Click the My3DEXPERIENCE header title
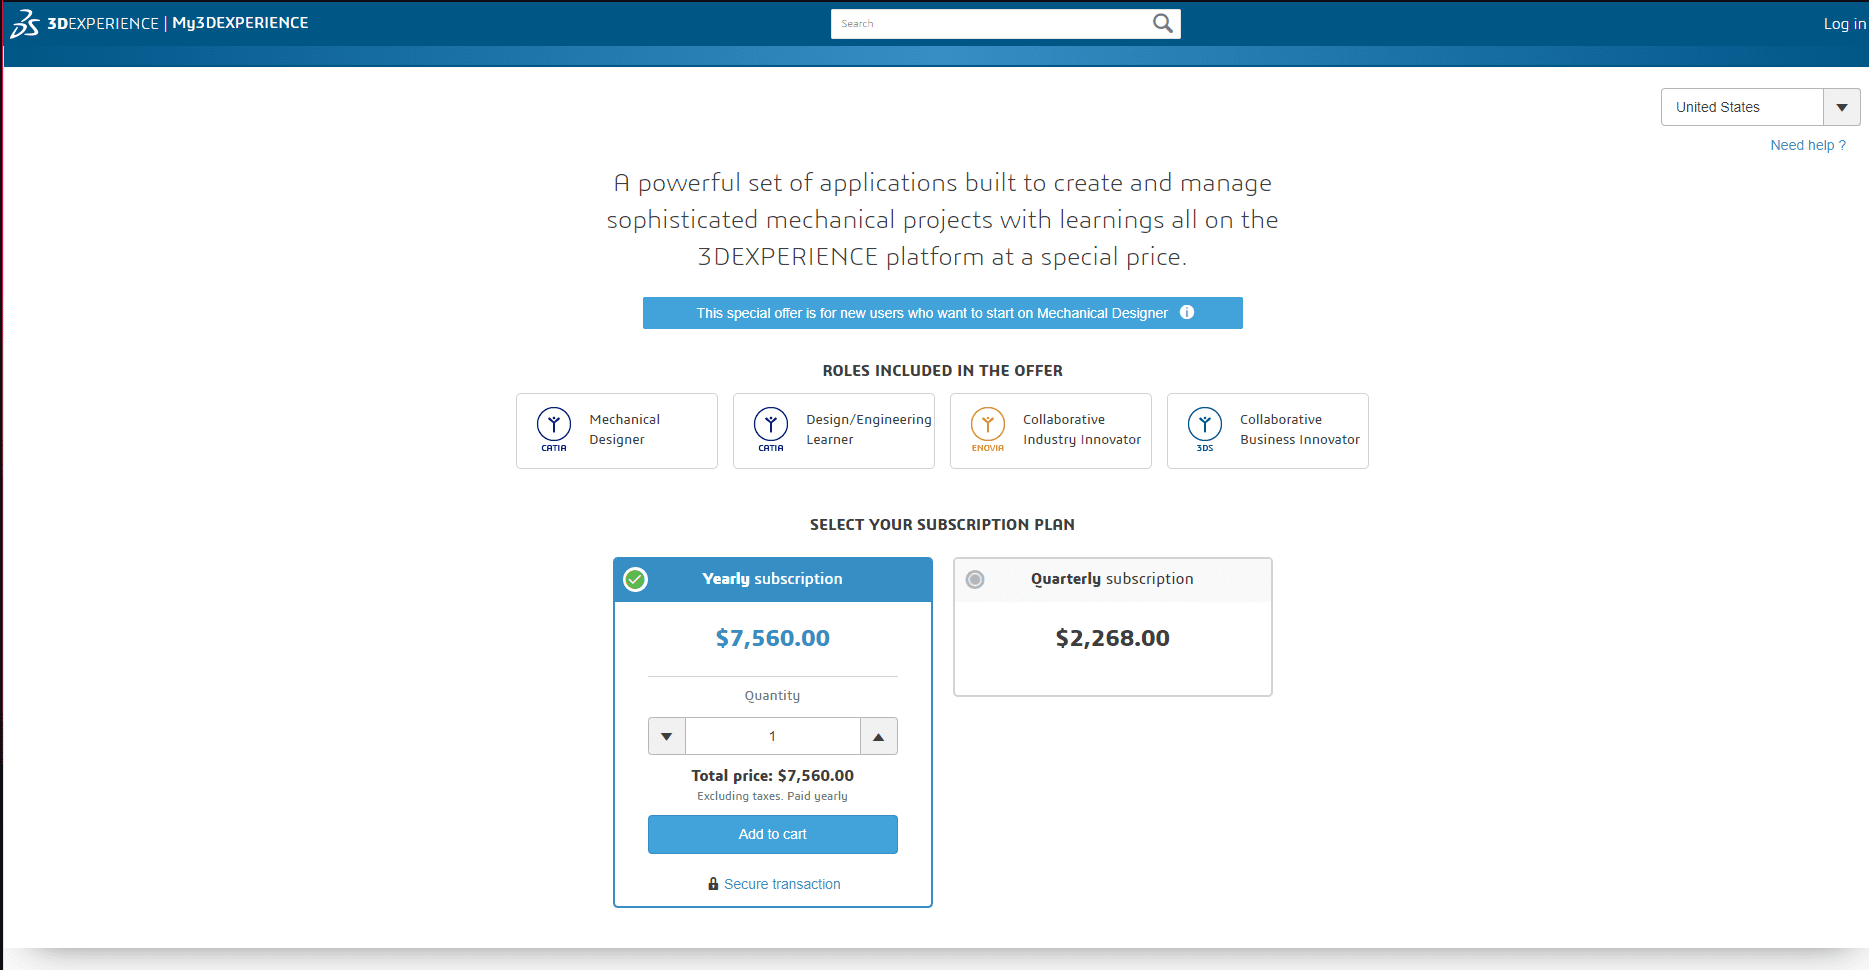This screenshot has width=1869, height=970. [x=240, y=23]
